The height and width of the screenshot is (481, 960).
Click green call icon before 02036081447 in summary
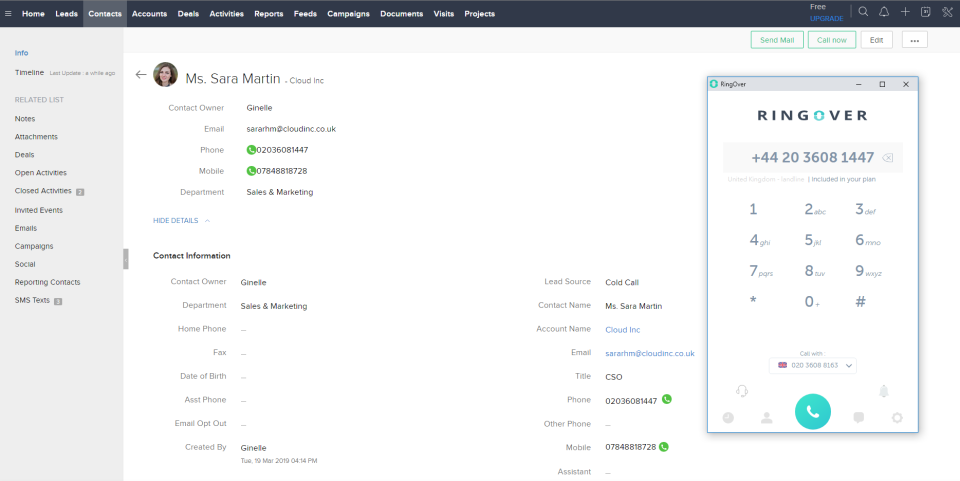click(251, 150)
